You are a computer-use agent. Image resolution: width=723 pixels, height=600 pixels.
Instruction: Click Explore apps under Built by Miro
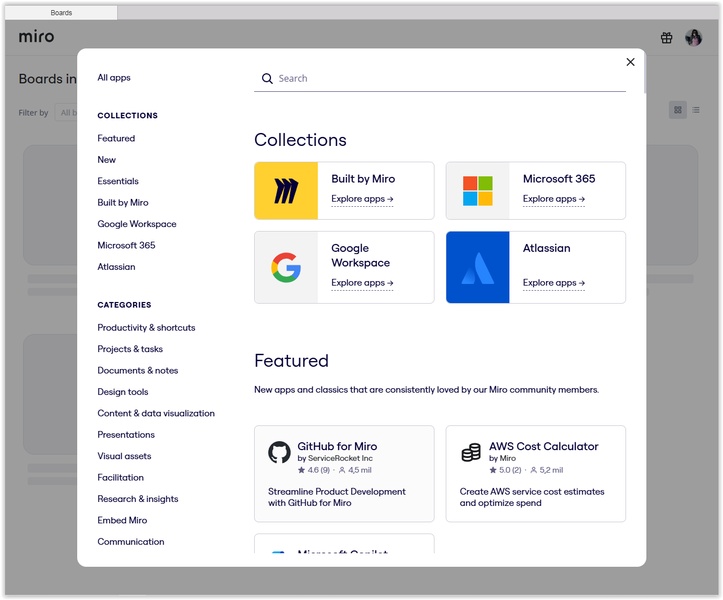click(362, 199)
